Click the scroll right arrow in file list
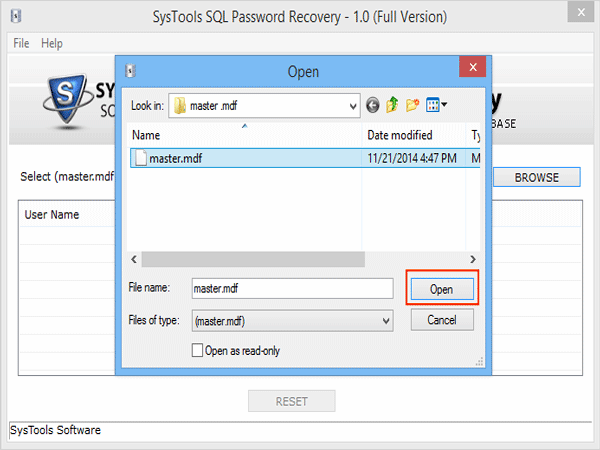Viewport: 600px width, 450px height. (x=473, y=259)
